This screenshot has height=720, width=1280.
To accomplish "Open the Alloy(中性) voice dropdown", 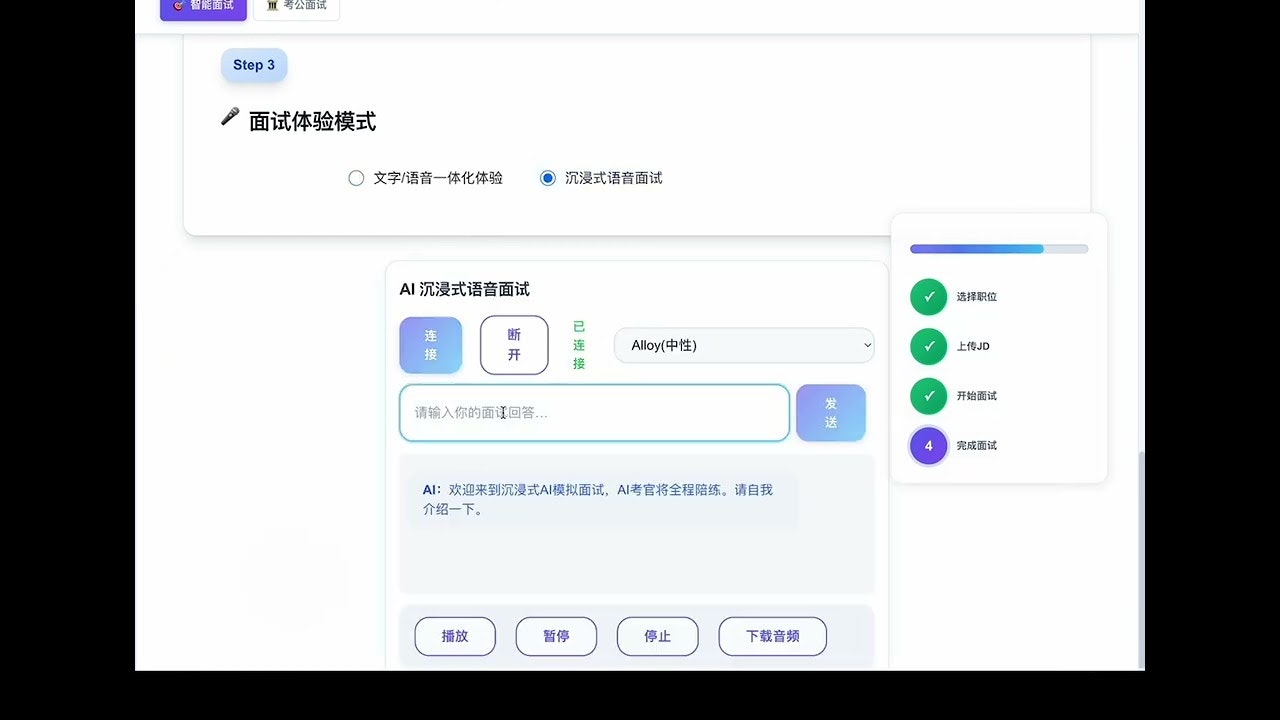I will (x=744, y=345).
